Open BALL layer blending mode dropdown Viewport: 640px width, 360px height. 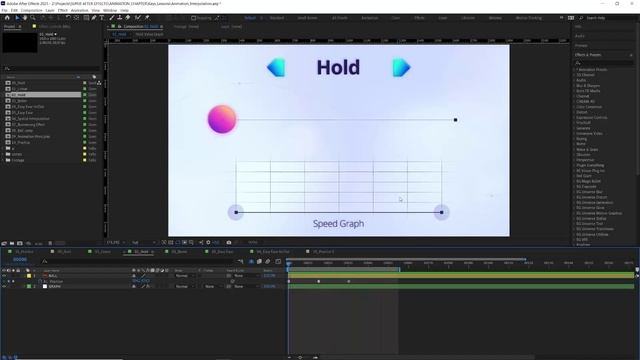click(x=184, y=276)
